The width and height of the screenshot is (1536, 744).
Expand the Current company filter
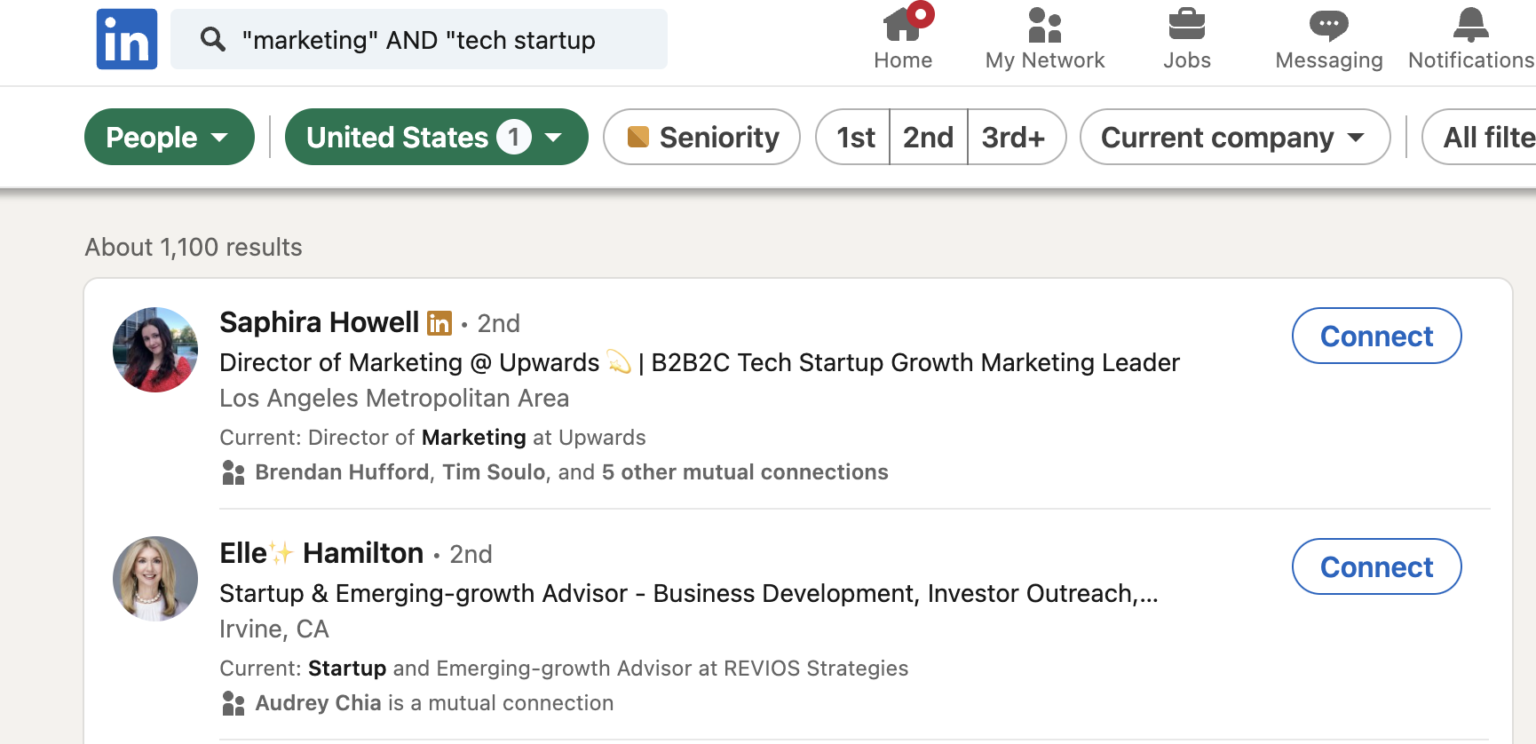[1234, 137]
